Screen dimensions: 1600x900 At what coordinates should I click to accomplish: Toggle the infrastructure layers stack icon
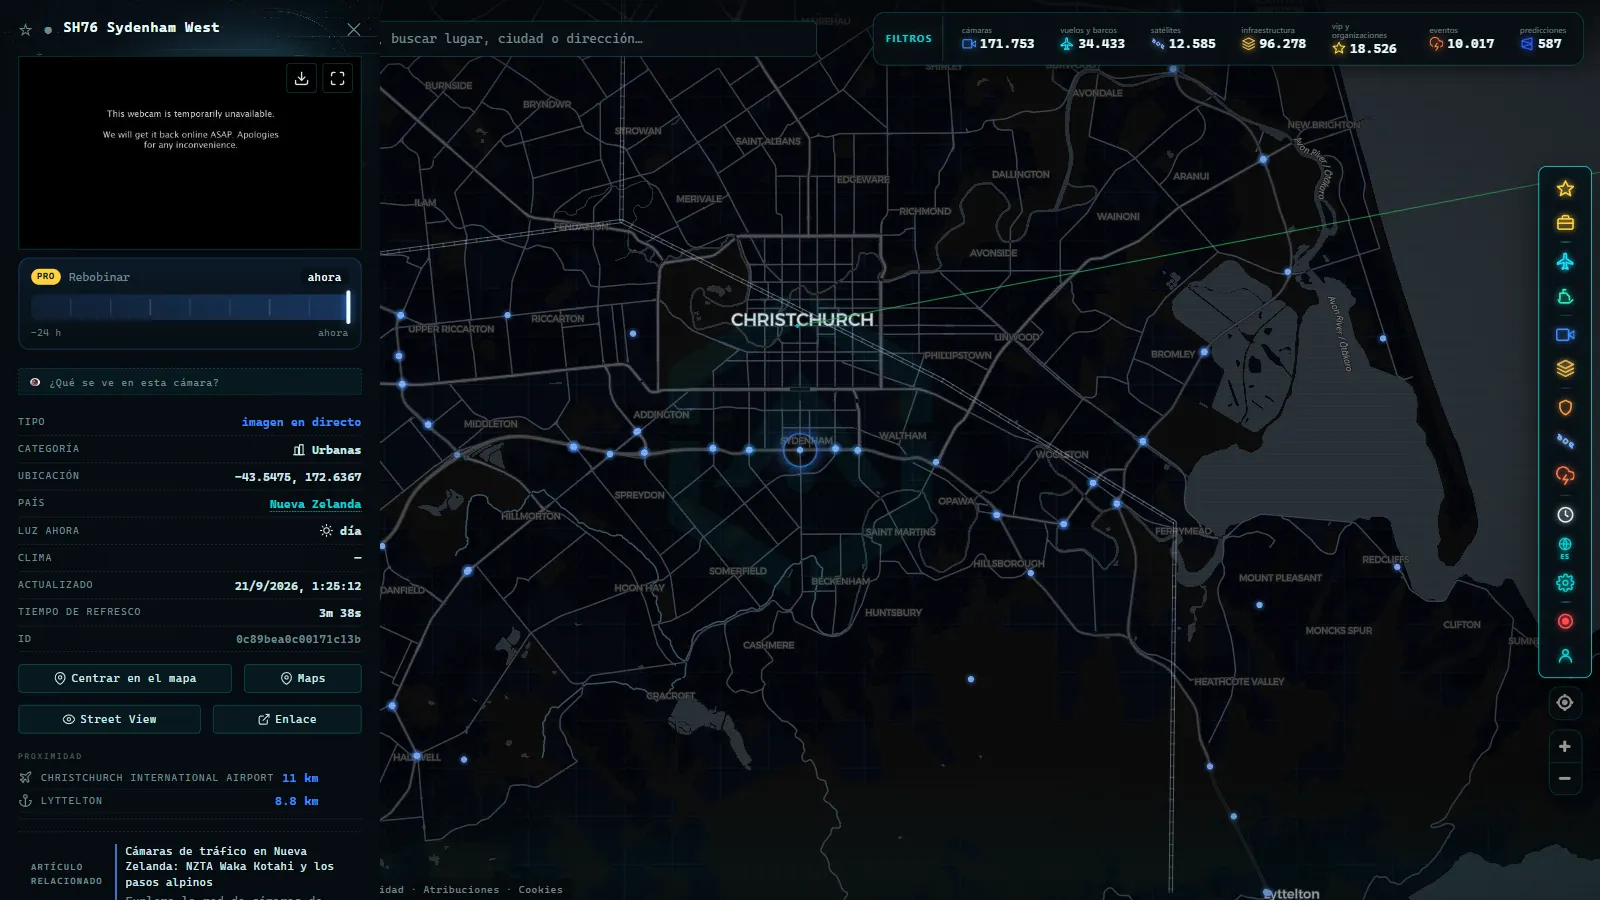point(1565,369)
